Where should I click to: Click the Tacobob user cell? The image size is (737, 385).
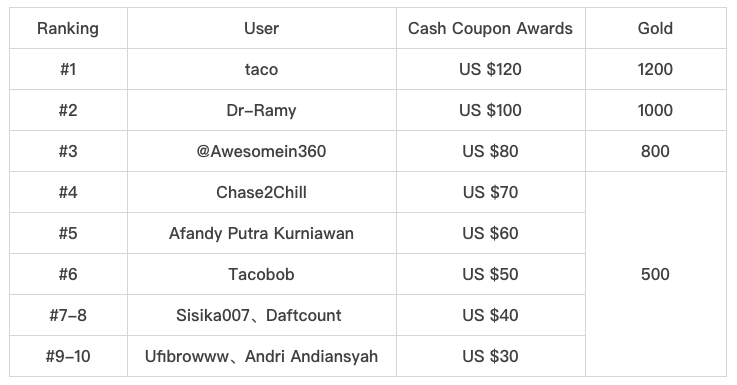coord(261,274)
